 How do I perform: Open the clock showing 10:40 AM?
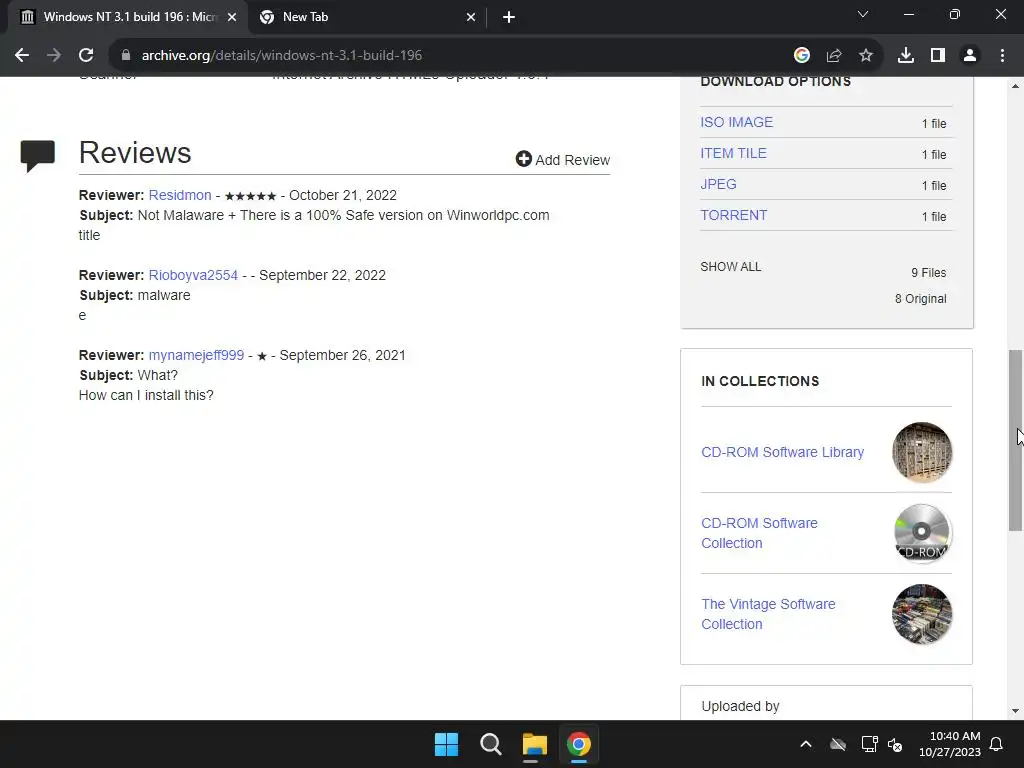[x=950, y=744]
